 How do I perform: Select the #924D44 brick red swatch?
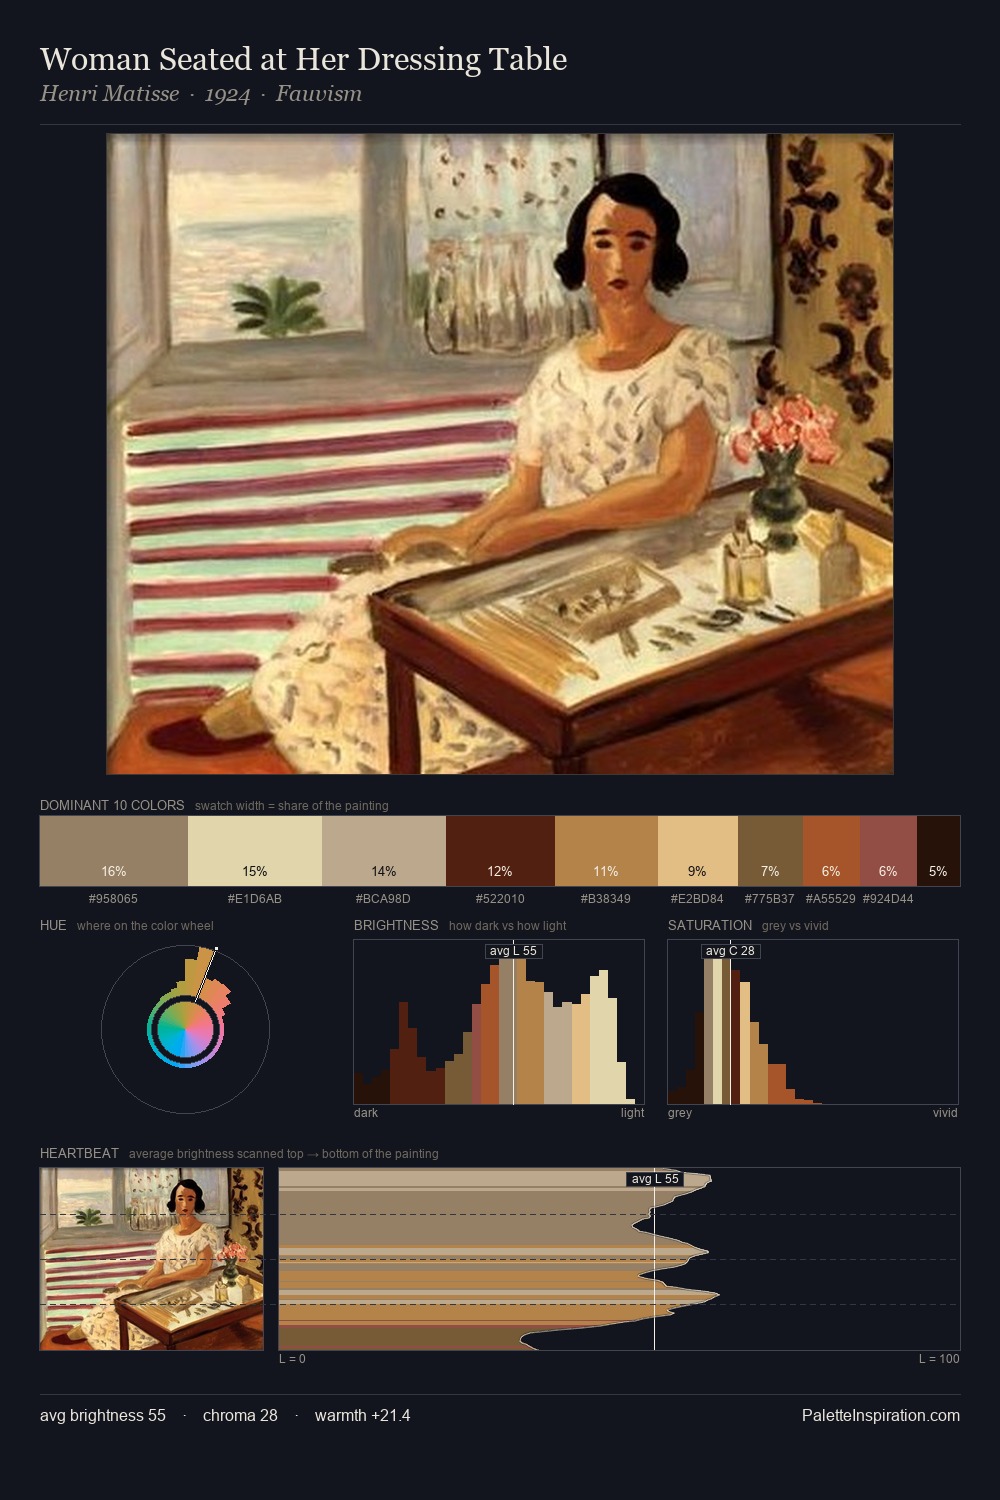pos(888,851)
